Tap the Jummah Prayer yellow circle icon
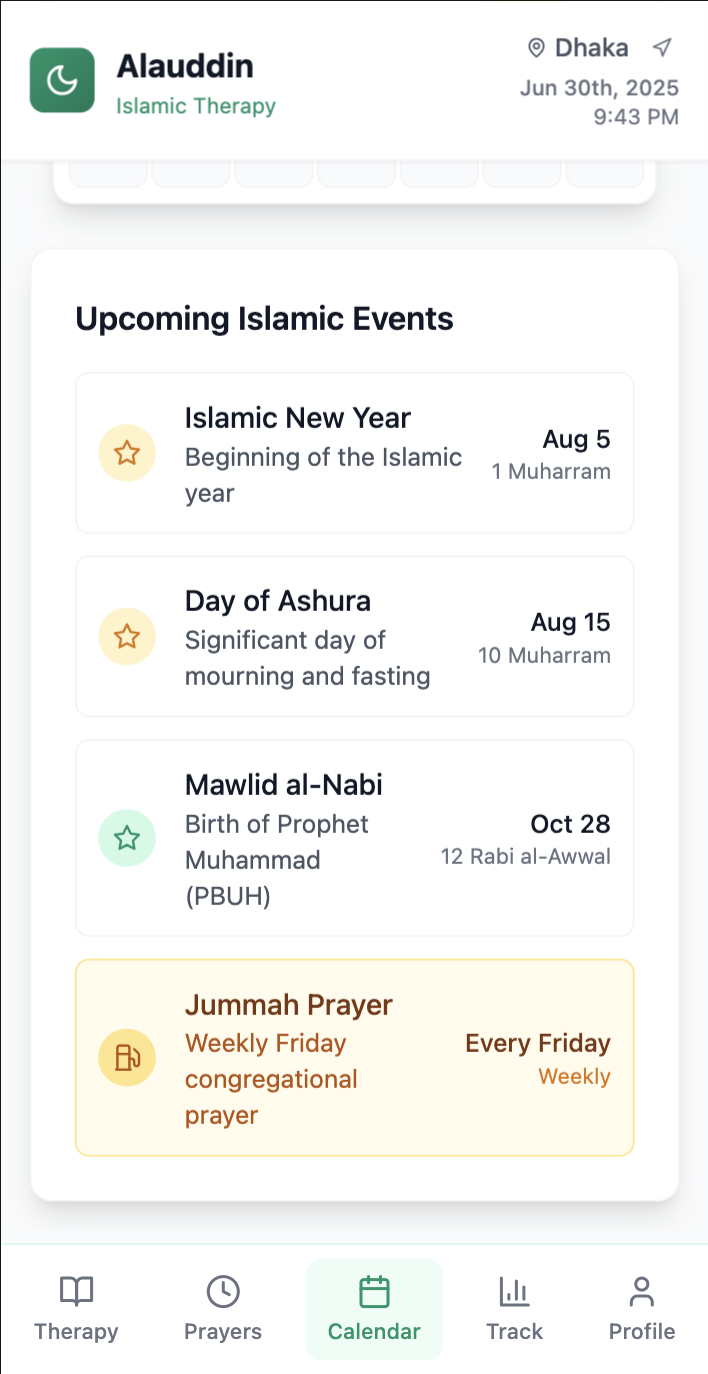This screenshot has height=1374, width=708. [127, 1057]
